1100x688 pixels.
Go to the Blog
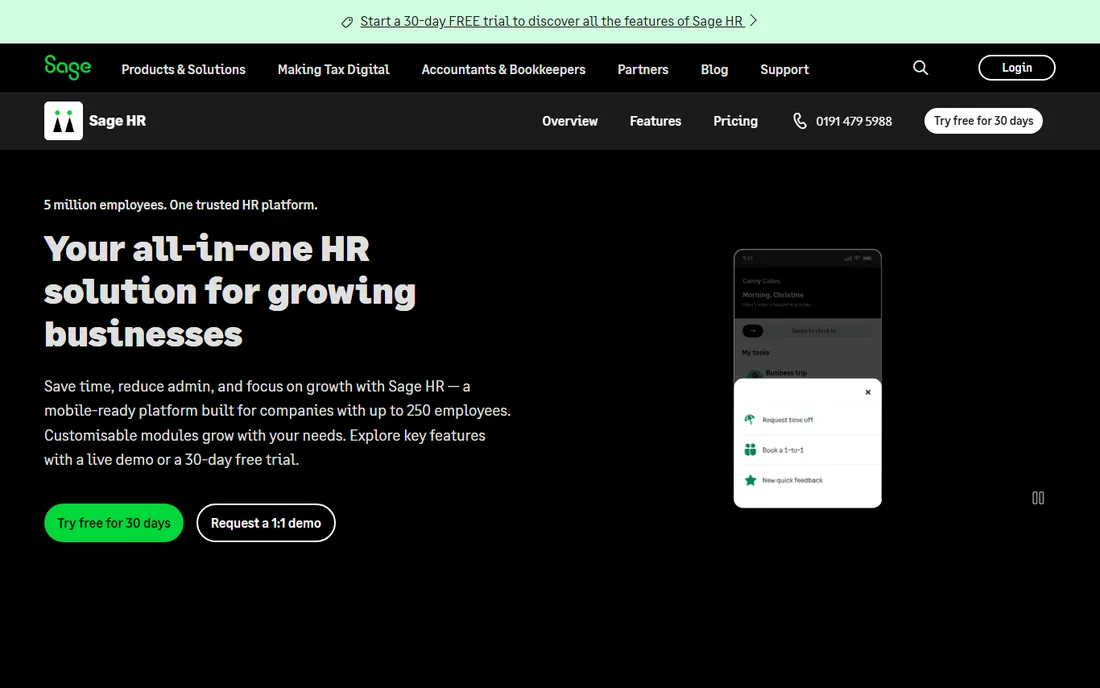tap(714, 69)
